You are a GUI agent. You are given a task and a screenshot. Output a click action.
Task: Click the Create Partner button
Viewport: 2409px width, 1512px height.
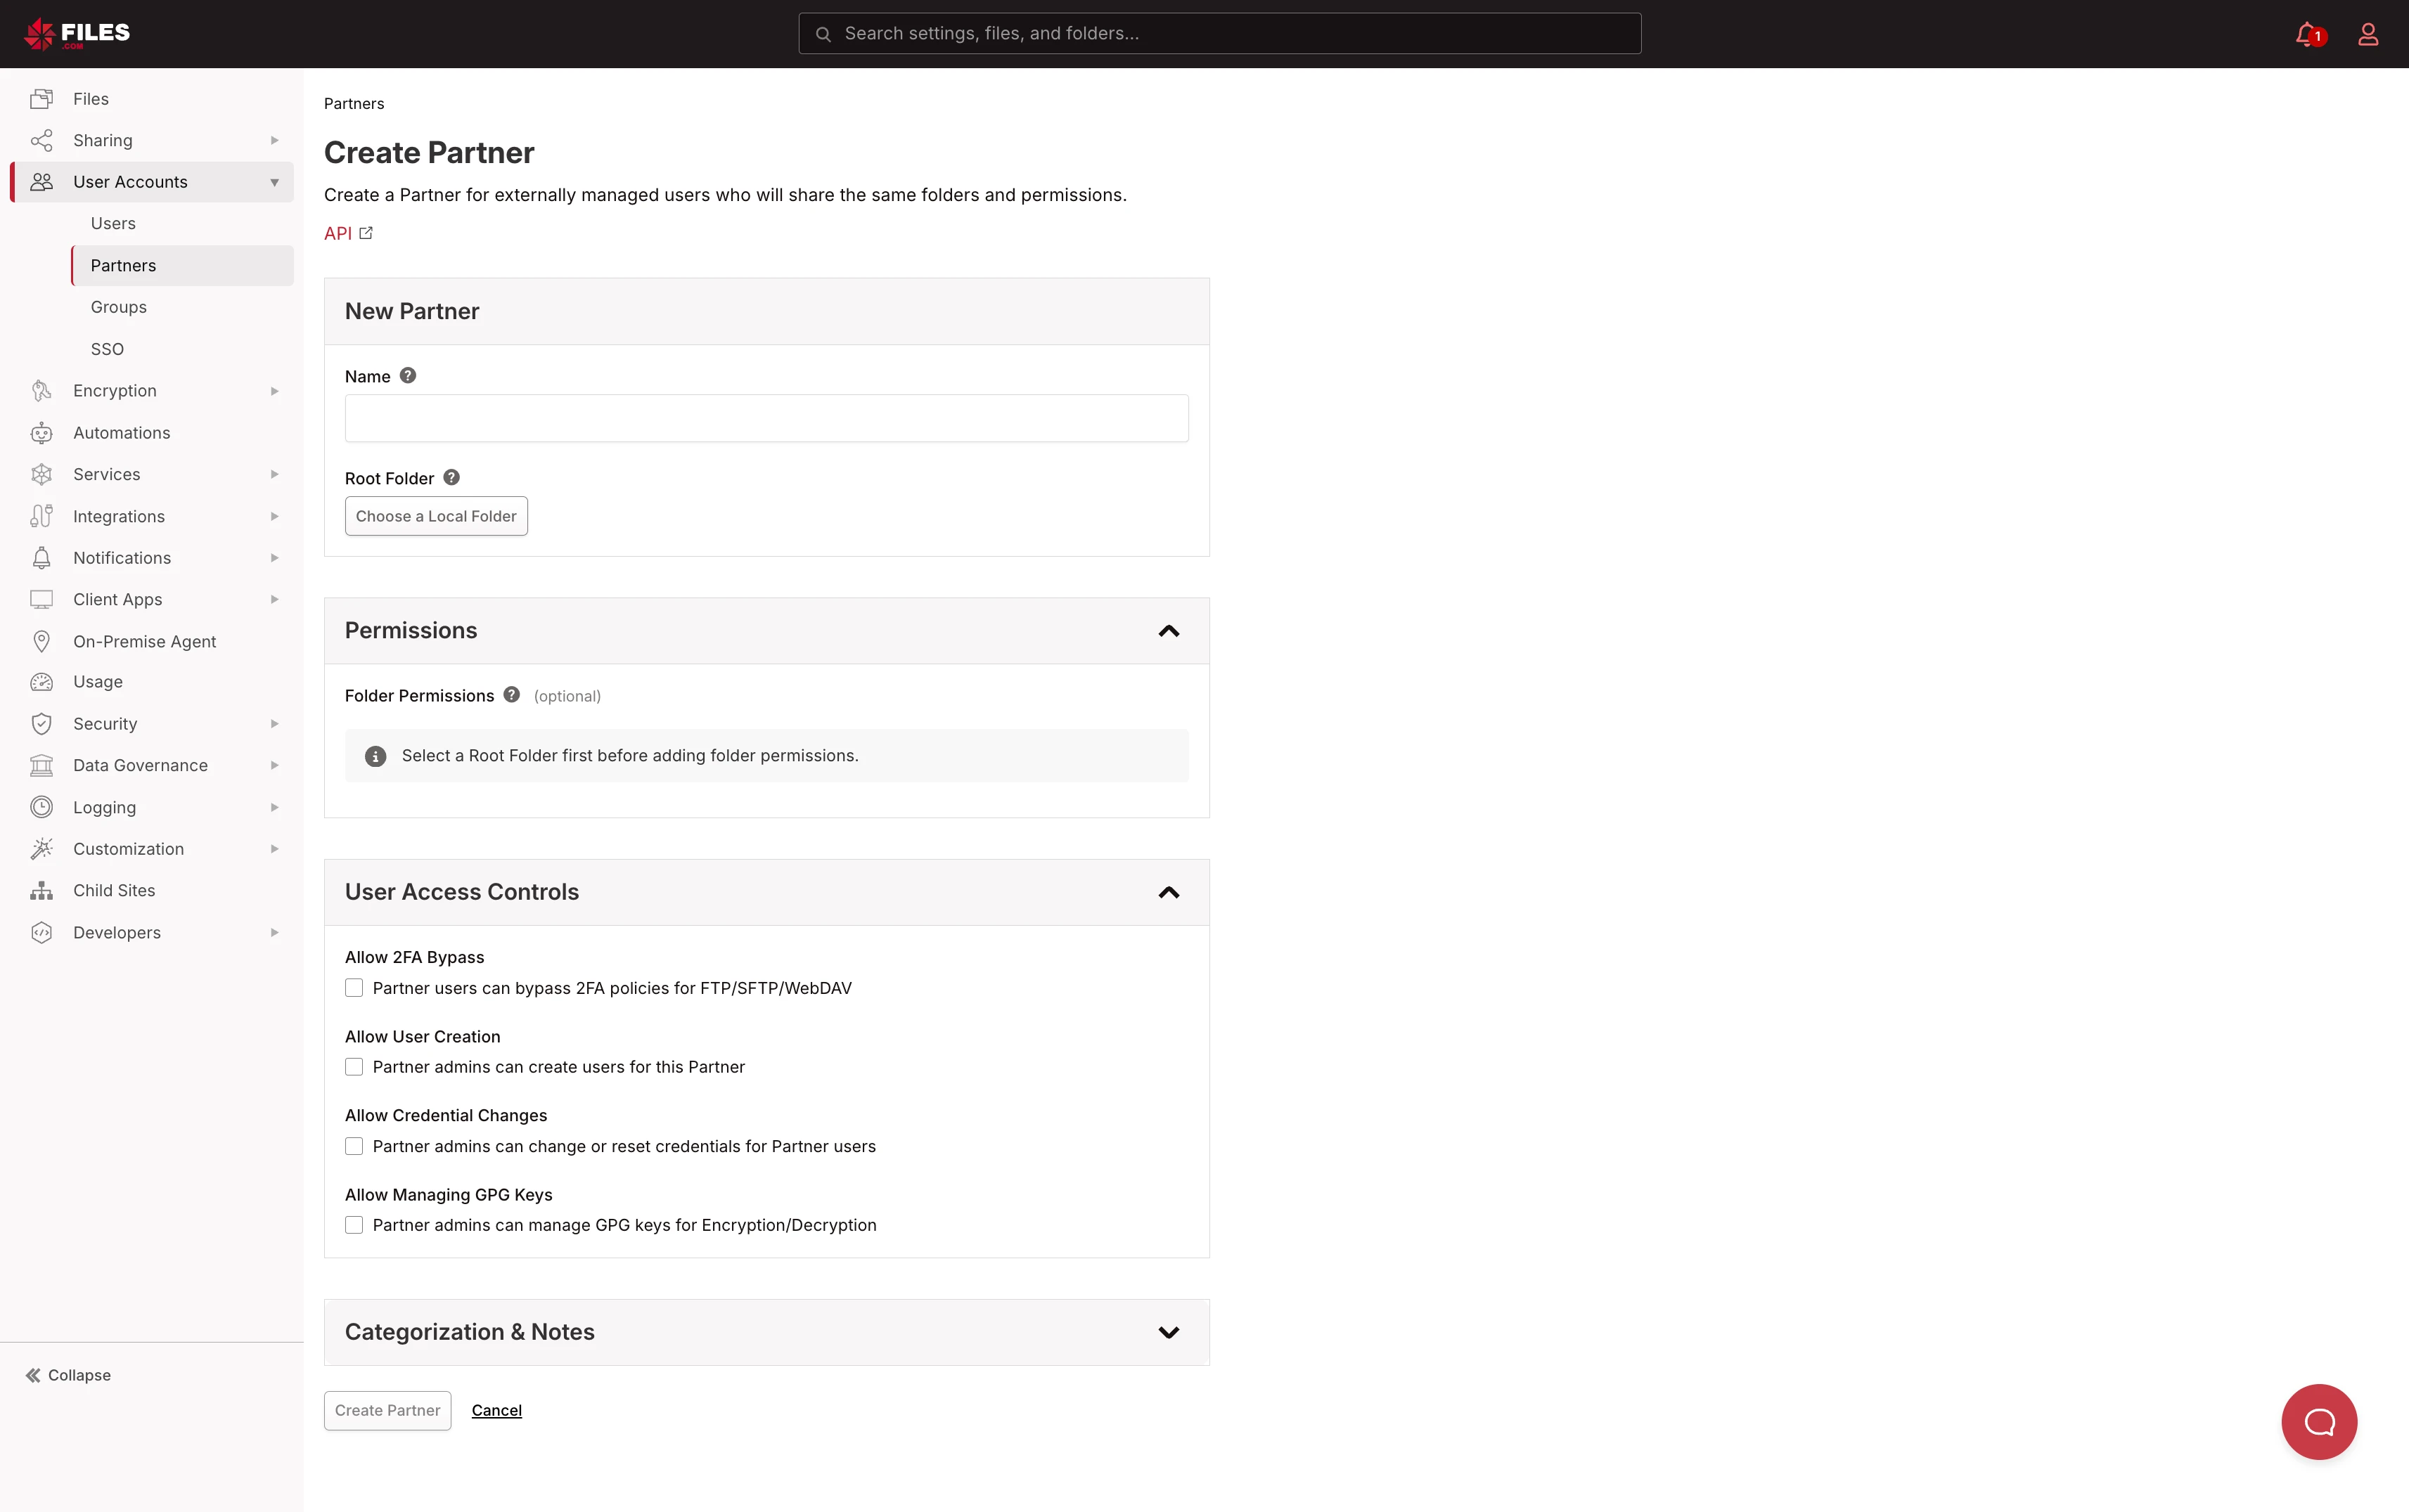pos(387,1410)
